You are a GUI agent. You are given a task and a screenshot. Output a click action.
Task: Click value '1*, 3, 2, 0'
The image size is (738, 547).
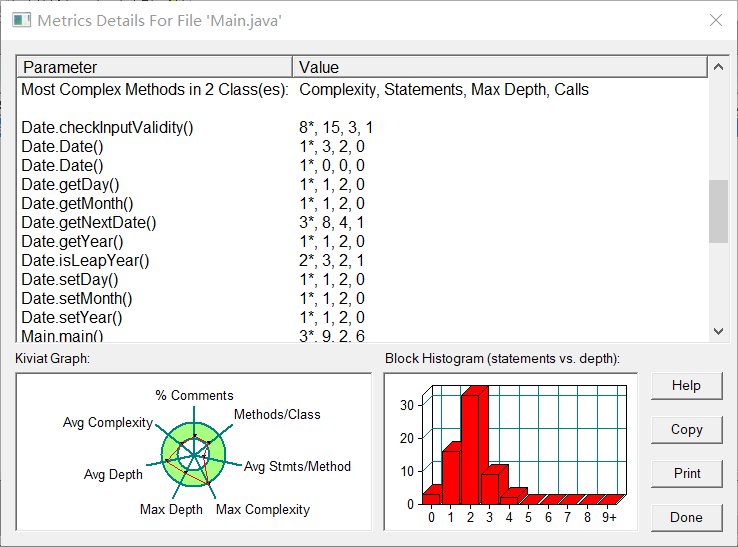(331, 146)
